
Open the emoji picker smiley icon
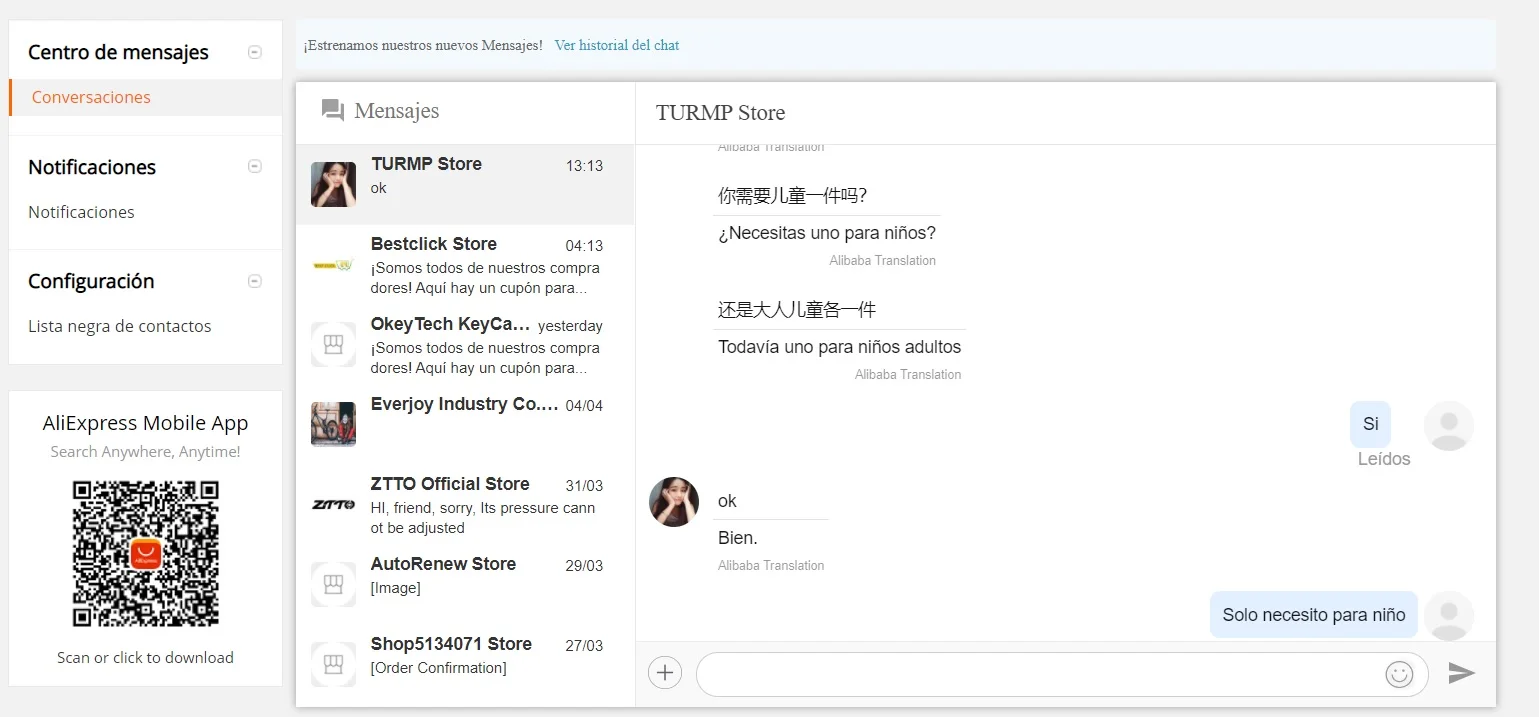point(1399,674)
